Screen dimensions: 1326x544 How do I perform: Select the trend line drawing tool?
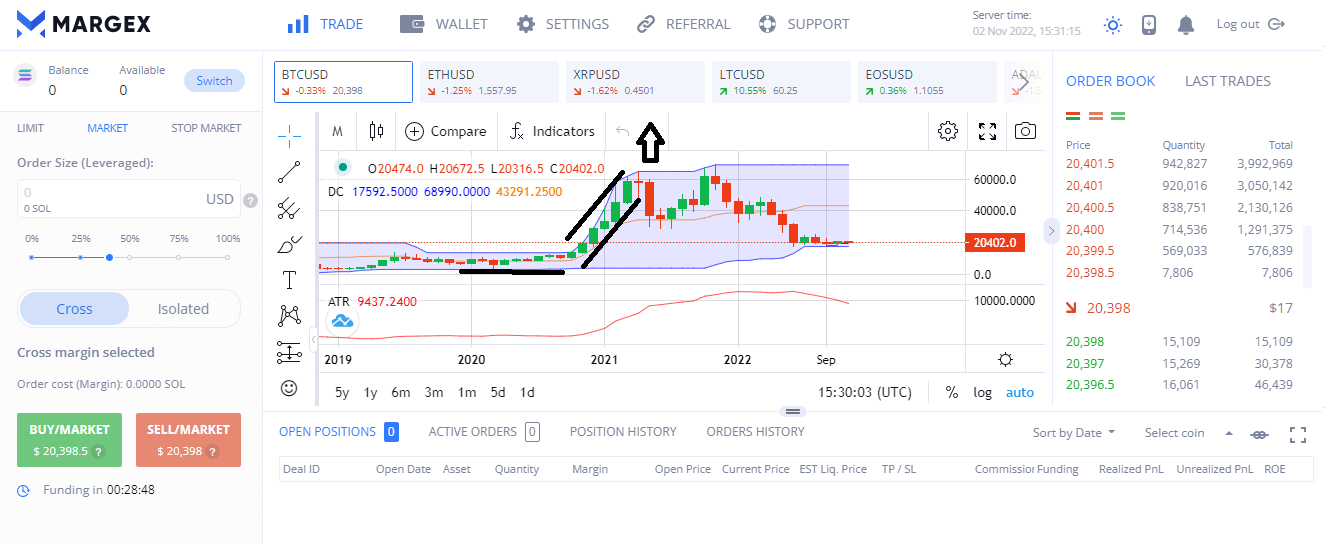pos(289,172)
